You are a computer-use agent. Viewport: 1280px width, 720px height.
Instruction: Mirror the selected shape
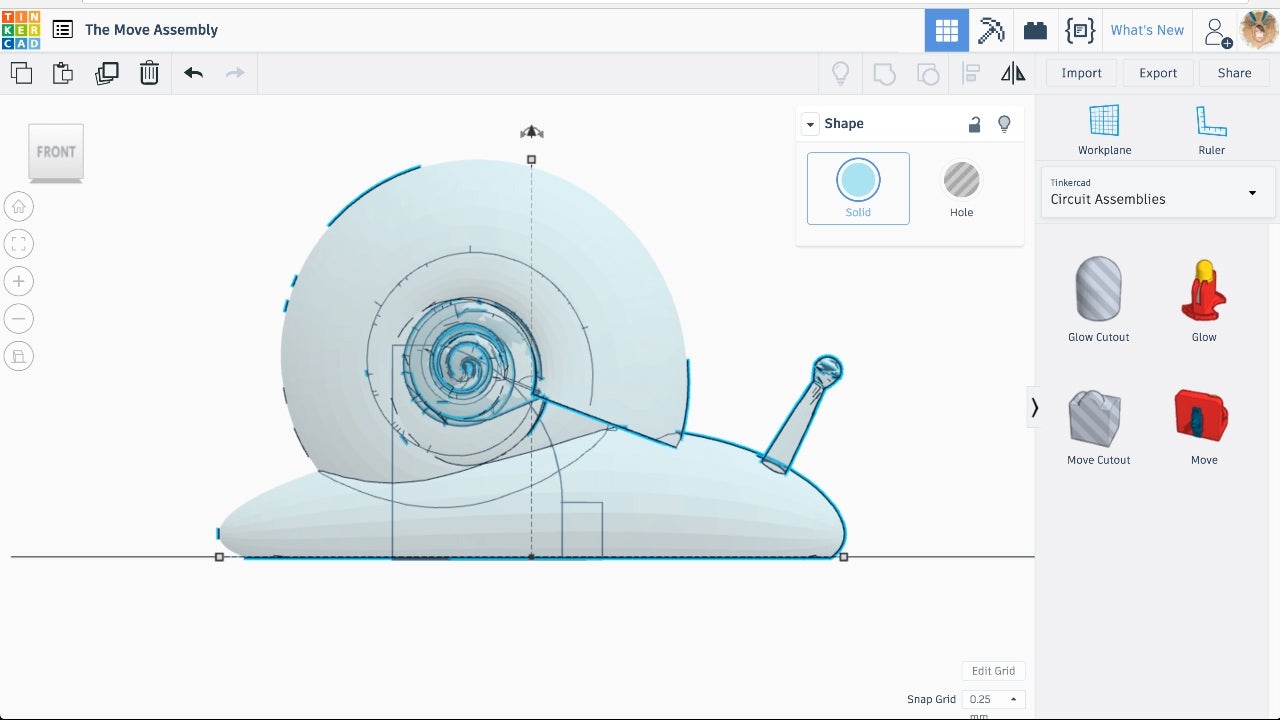coord(1013,73)
